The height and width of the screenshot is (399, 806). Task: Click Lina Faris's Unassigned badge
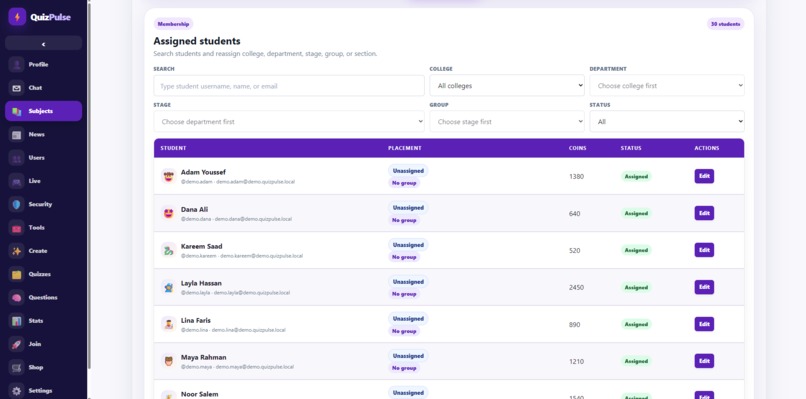click(408, 319)
